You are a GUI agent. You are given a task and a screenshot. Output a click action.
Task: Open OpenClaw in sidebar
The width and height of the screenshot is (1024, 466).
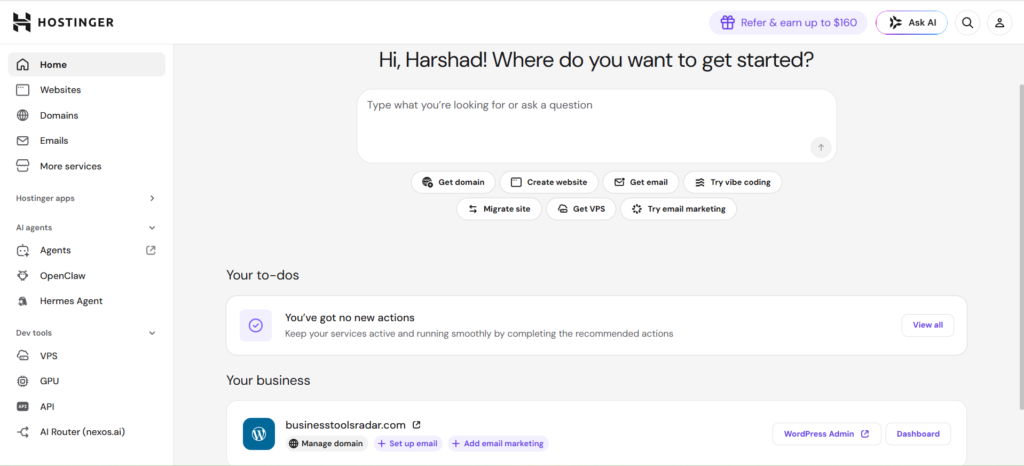tap(87, 275)
